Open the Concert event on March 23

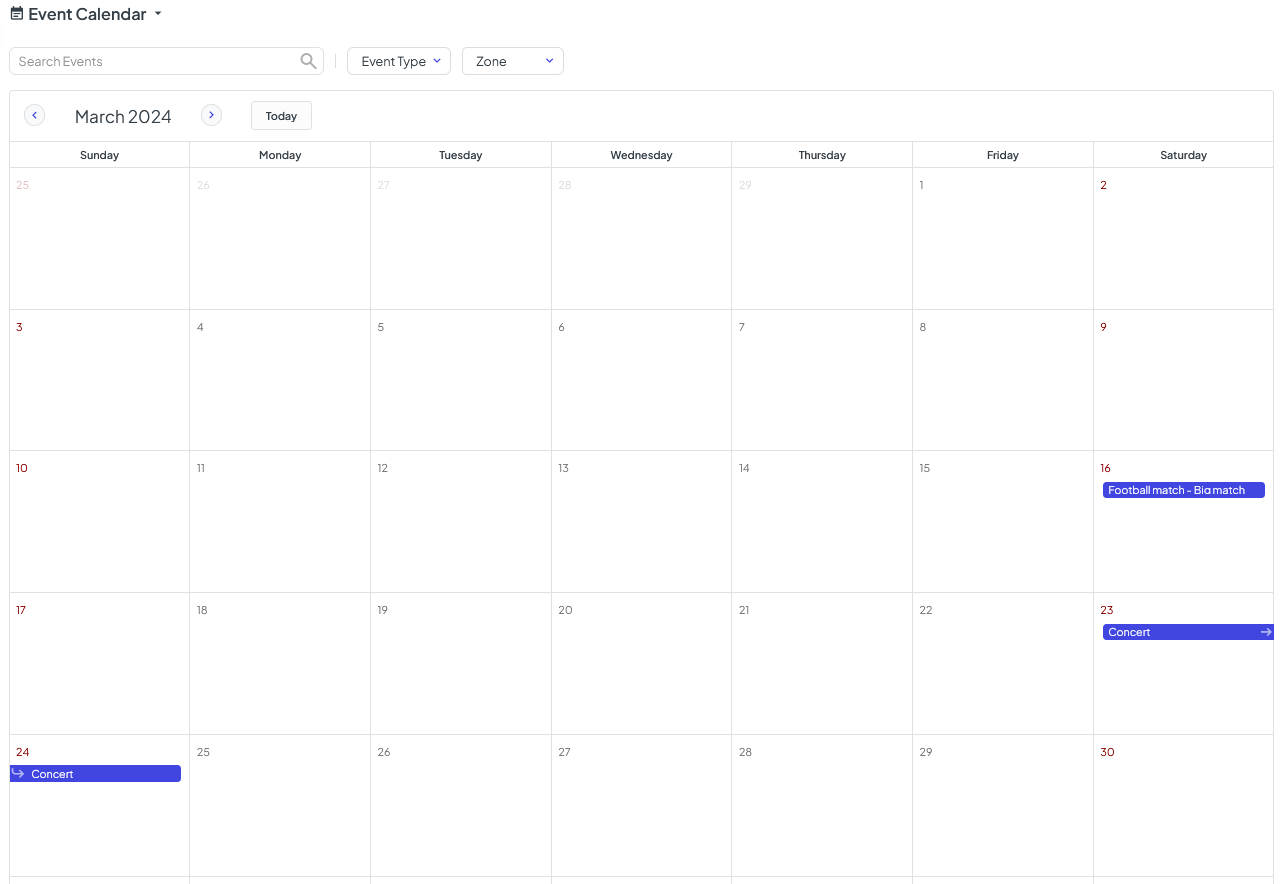1188,632
